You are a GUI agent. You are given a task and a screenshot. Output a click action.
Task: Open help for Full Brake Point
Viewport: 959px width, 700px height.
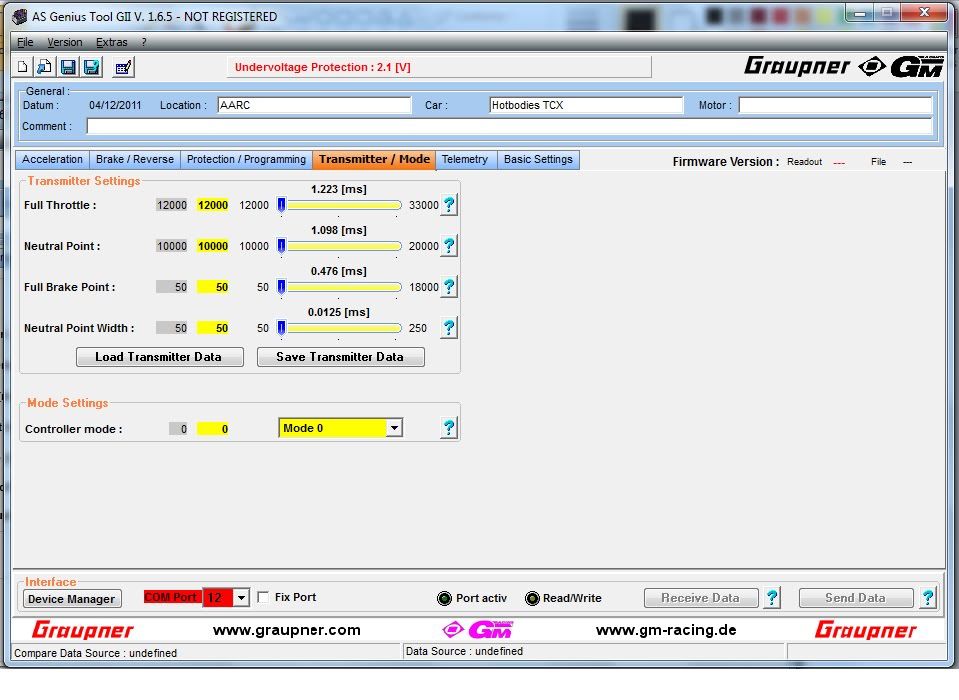point(449,287)
